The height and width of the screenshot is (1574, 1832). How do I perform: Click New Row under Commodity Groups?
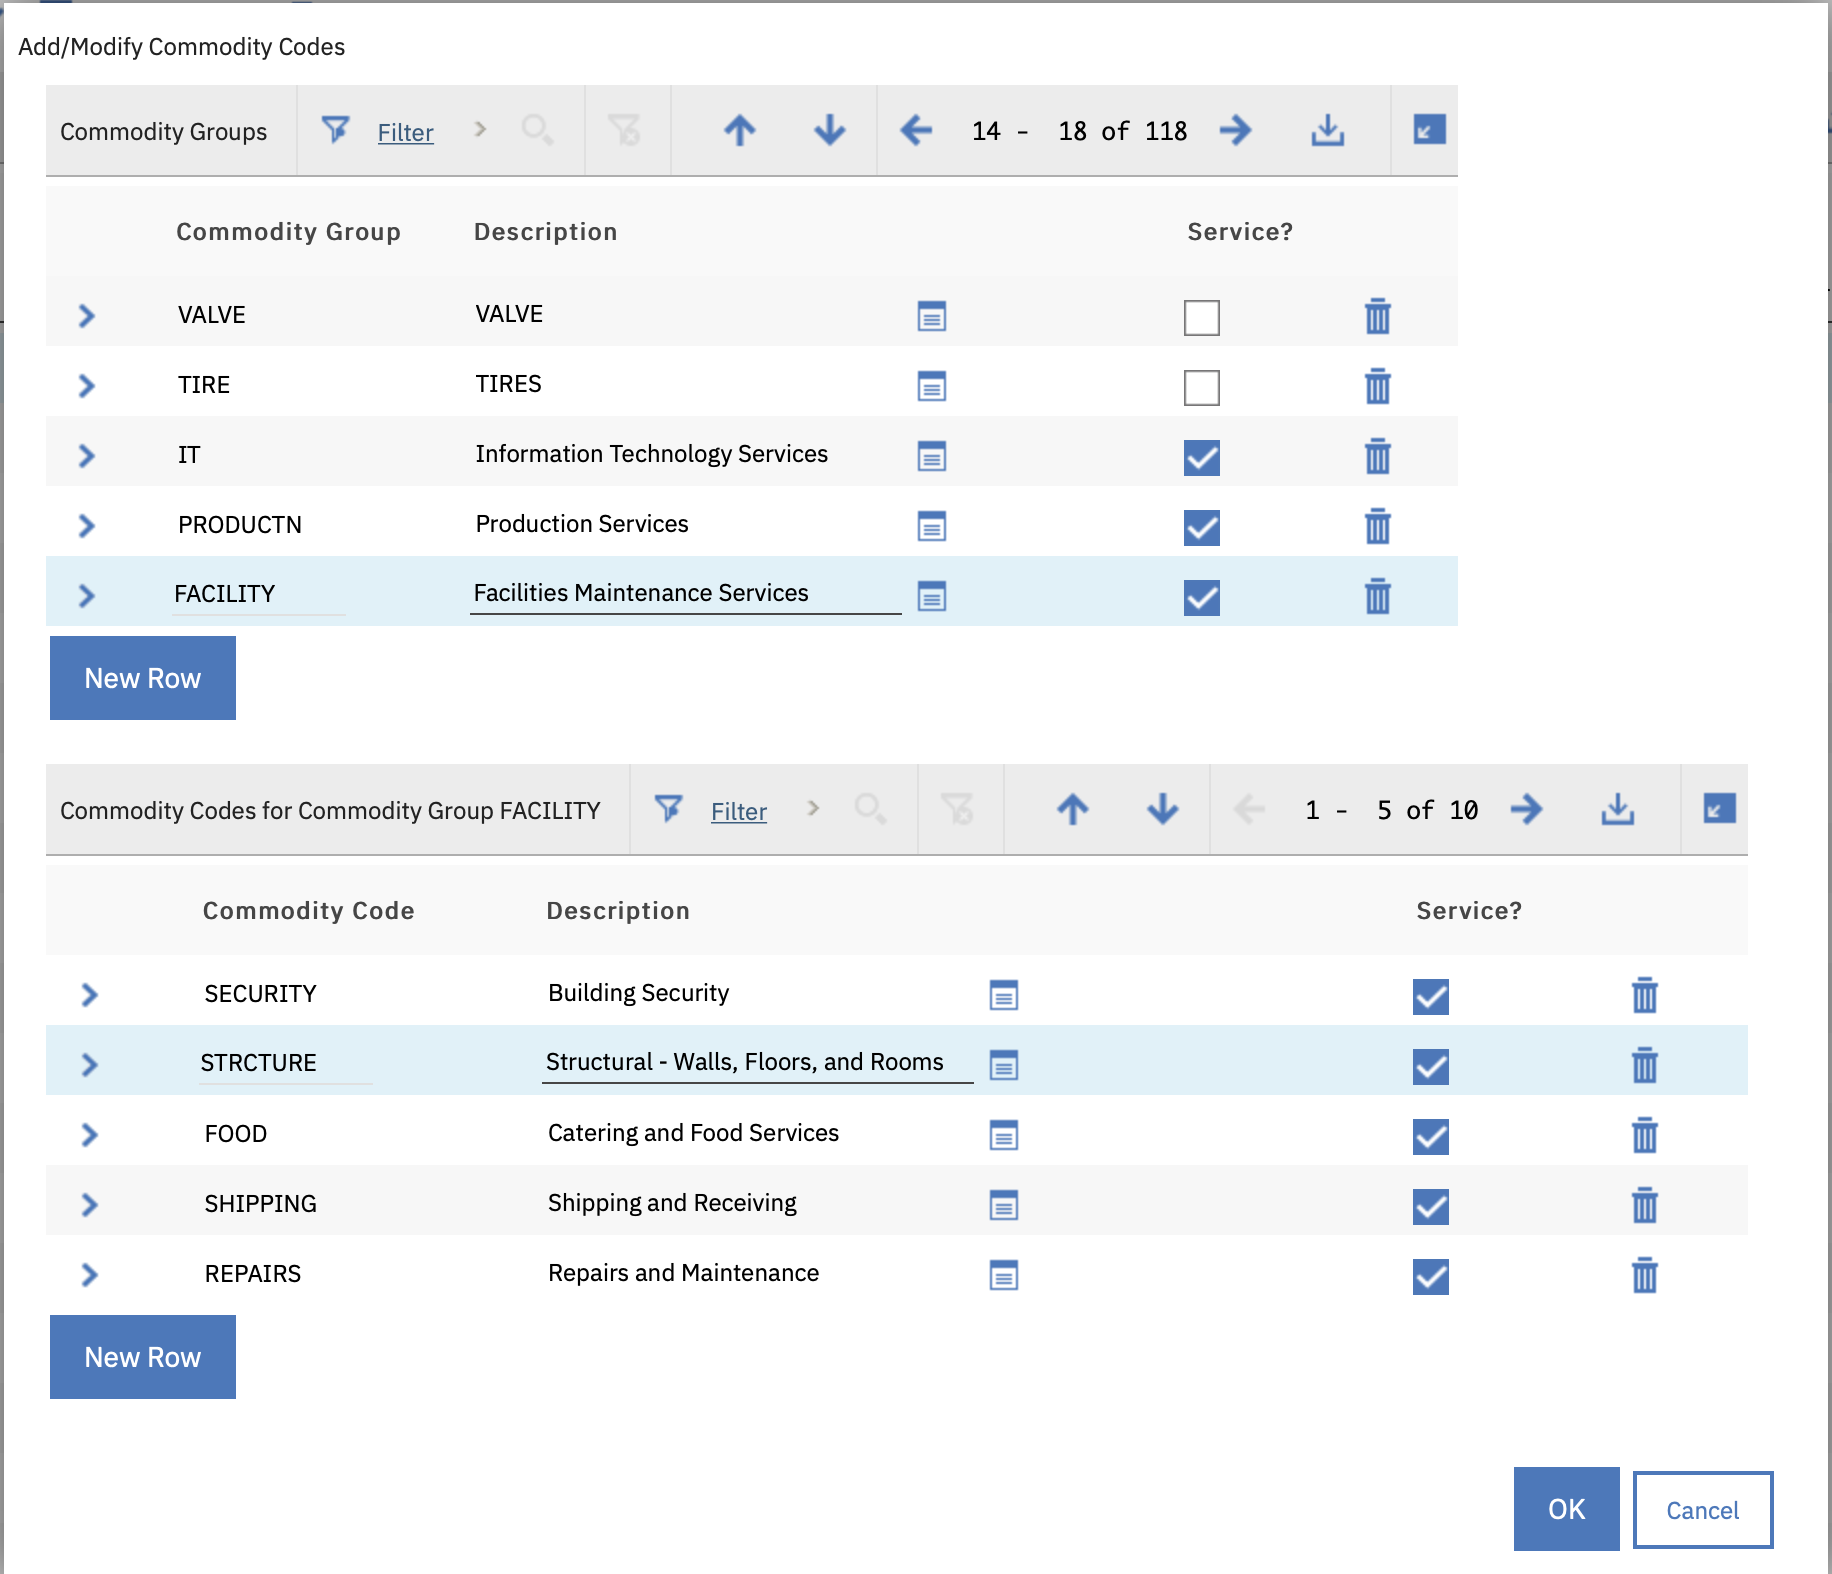click(143, 678)
